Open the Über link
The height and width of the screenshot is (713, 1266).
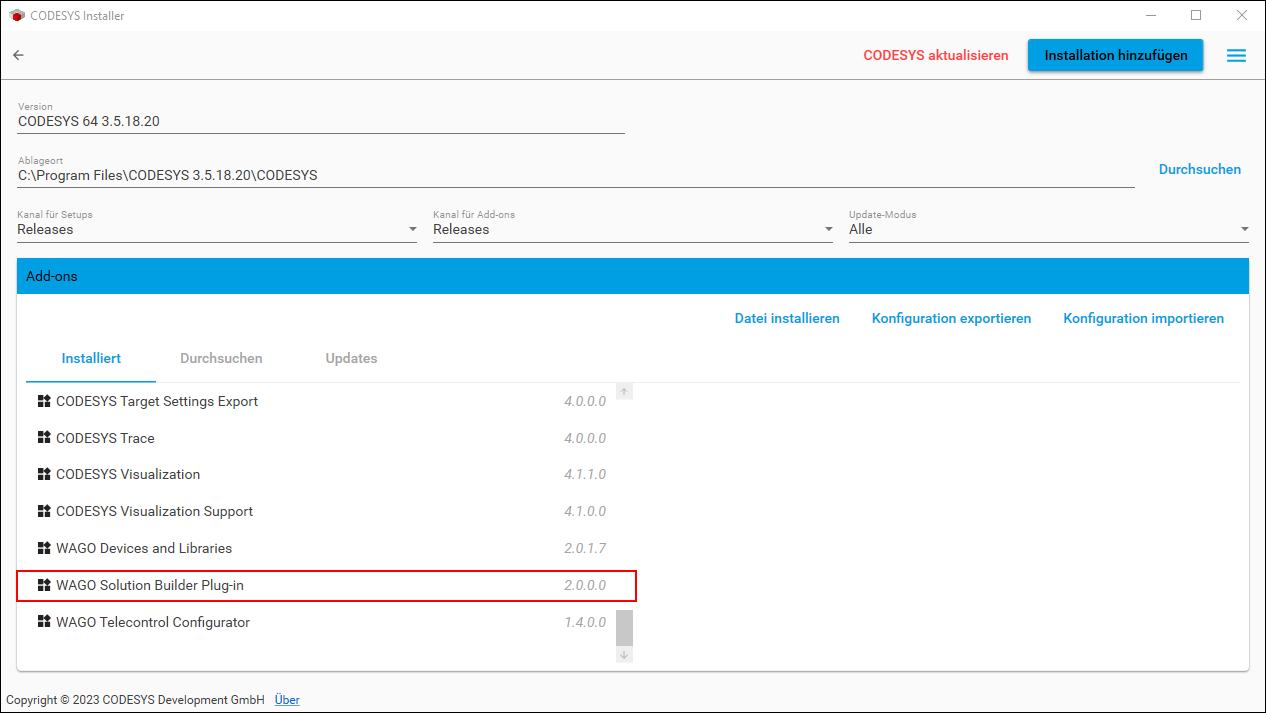287,700
